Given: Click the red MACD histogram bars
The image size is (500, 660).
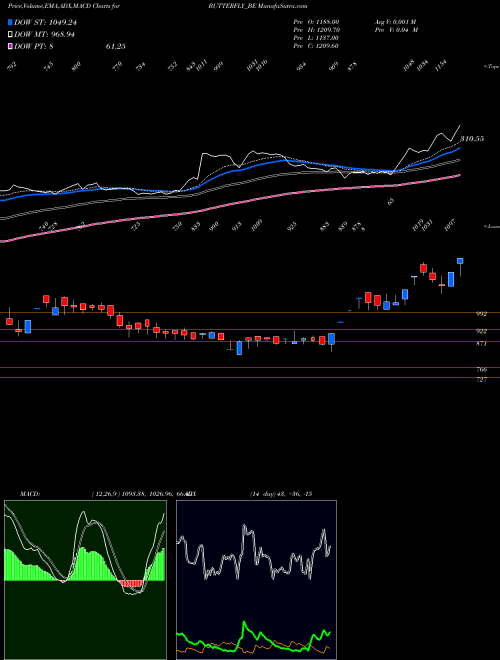Looking at the screenshot, I should [x=131, y=583].
